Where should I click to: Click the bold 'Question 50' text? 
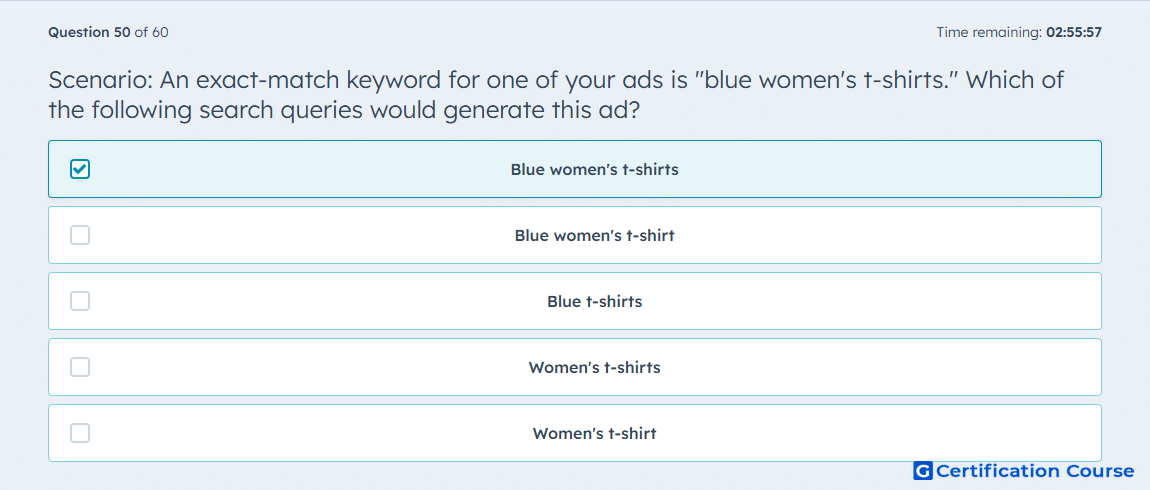[x=89, y=32]
